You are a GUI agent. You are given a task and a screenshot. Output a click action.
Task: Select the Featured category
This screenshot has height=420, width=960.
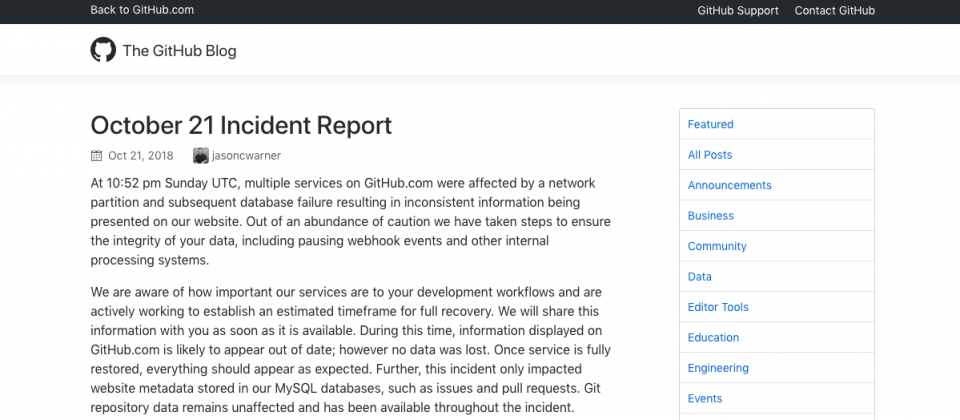[x=777, y=124]
